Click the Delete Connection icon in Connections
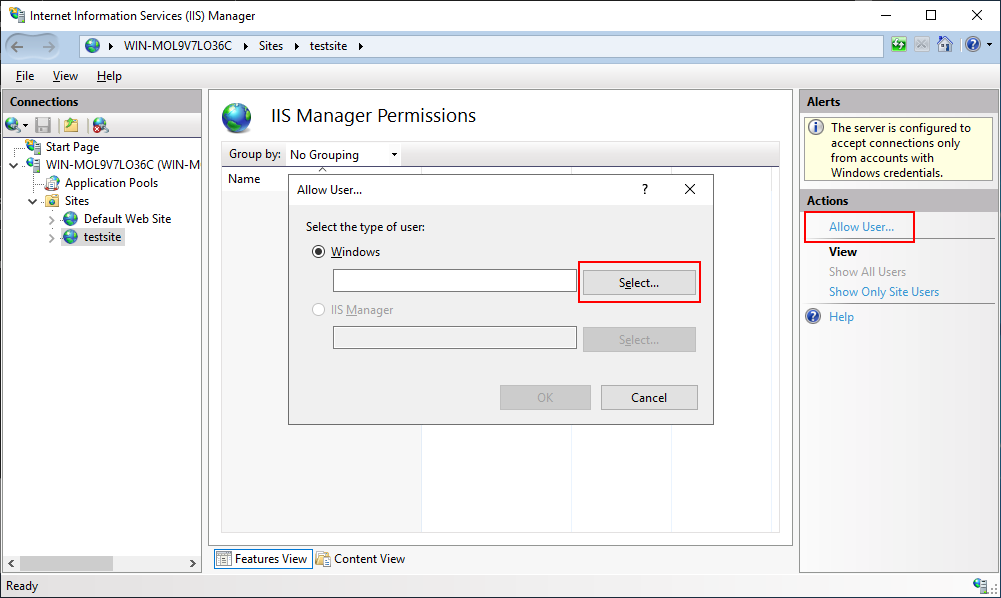The height and width of the screenshot is (598, 1001). [x=100, y=125]
